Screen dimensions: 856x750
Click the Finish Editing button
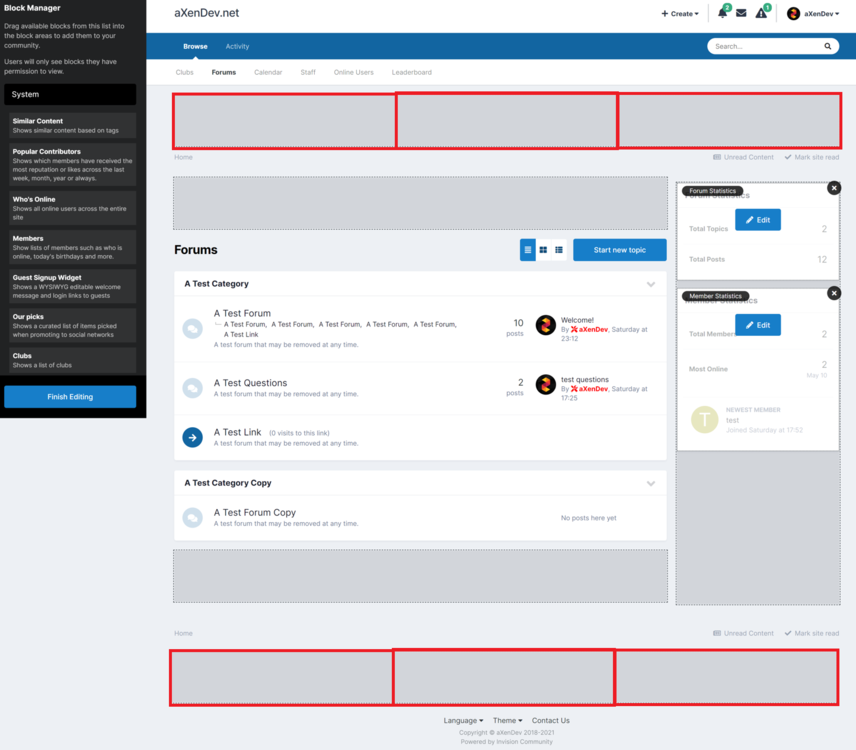(x=70, y=397)
